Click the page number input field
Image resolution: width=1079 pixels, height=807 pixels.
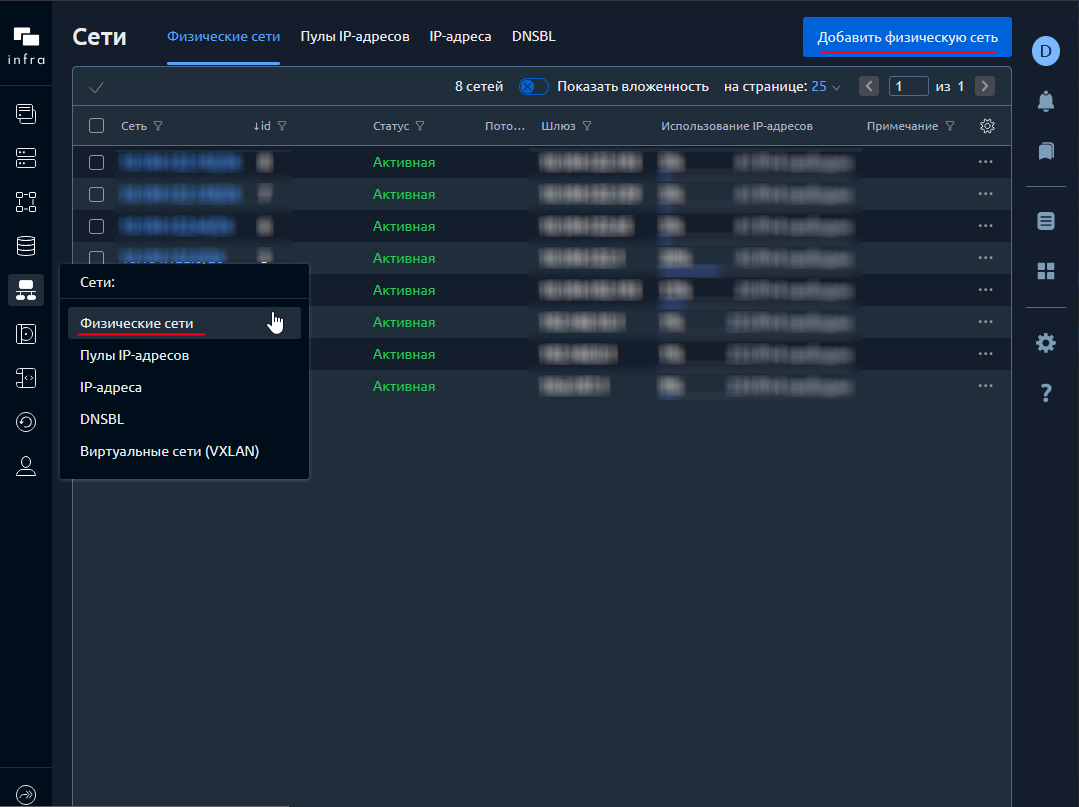tap(908, 86)
